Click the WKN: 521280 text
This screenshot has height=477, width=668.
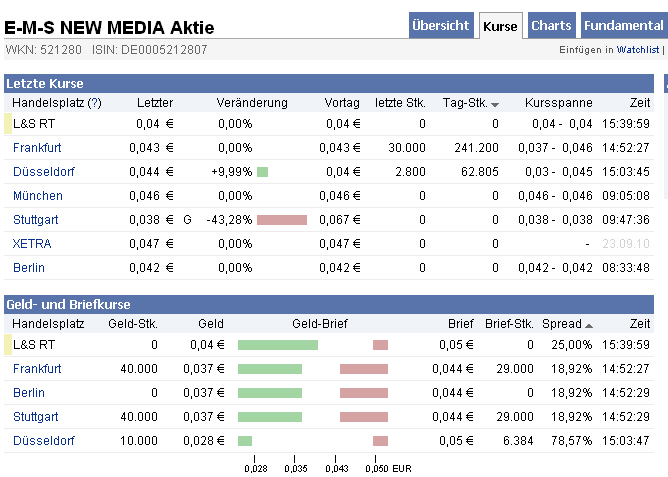[x=43, y=50]
